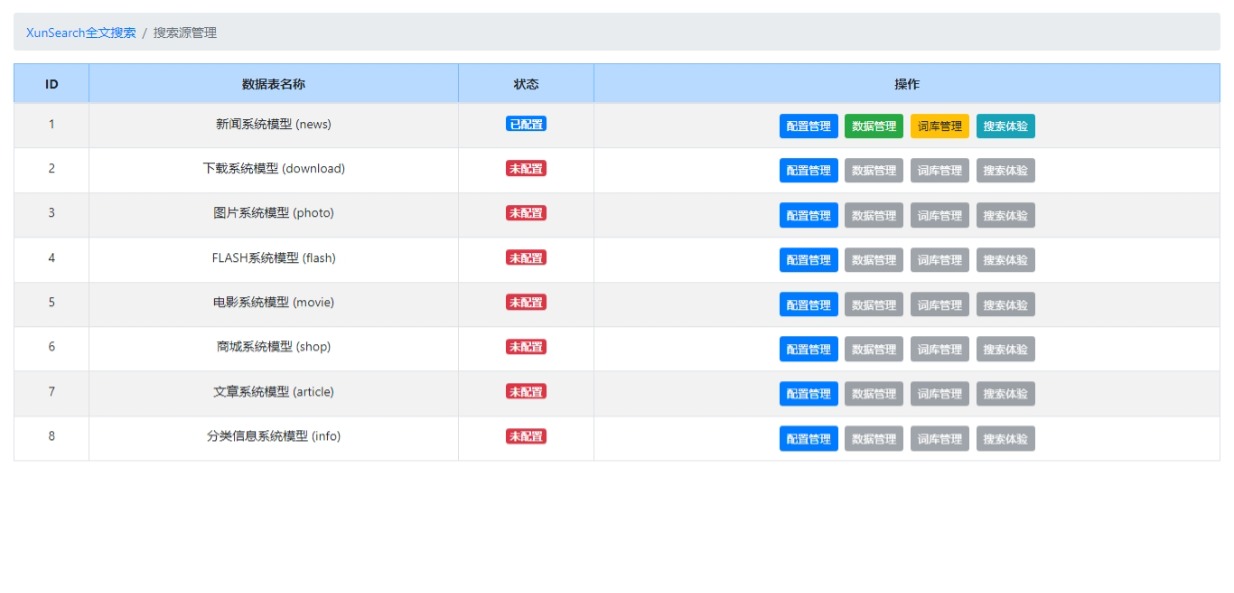This screenshot has height=593, width=1234.
Task: Click 词库管理 in the info row
Action: click(x=940, y=438)
